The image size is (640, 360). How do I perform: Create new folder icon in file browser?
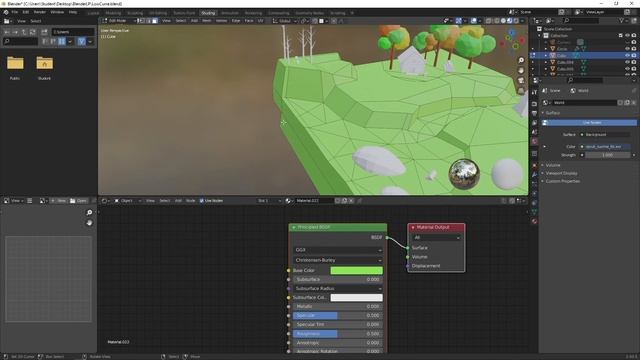(44, 32)
